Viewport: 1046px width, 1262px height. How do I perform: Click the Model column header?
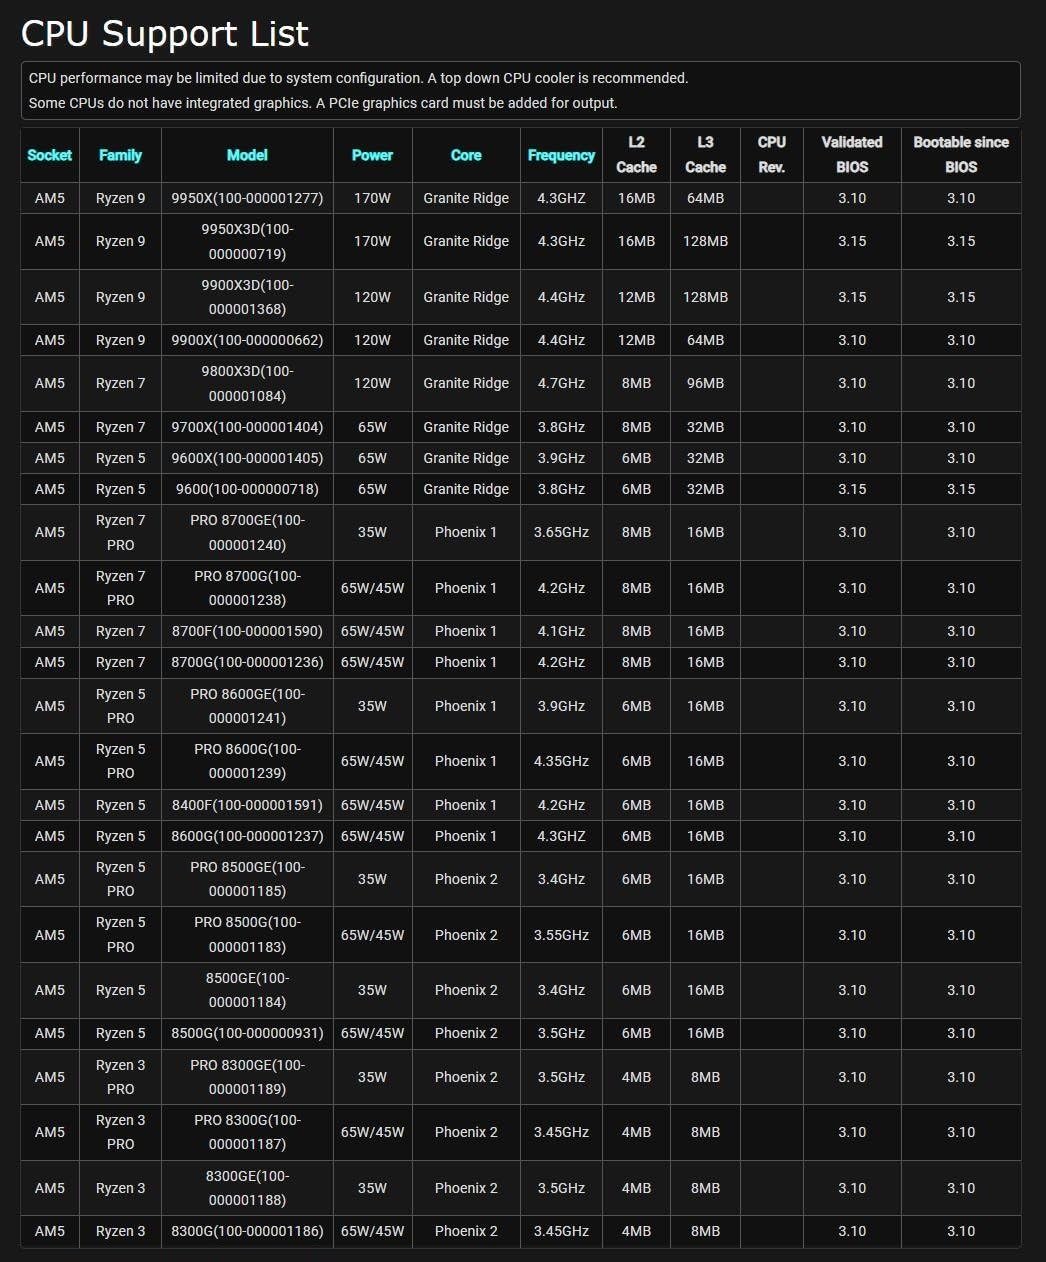click(247, 155)
